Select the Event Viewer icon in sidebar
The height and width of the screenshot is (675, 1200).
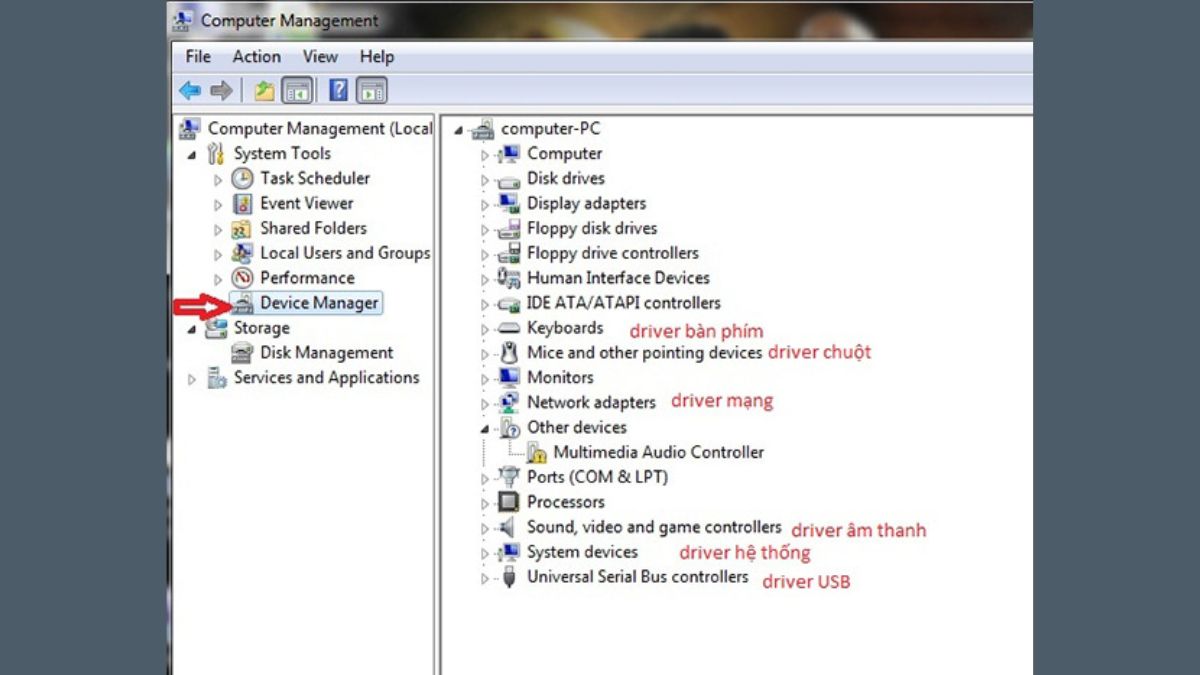pos(241,203)
